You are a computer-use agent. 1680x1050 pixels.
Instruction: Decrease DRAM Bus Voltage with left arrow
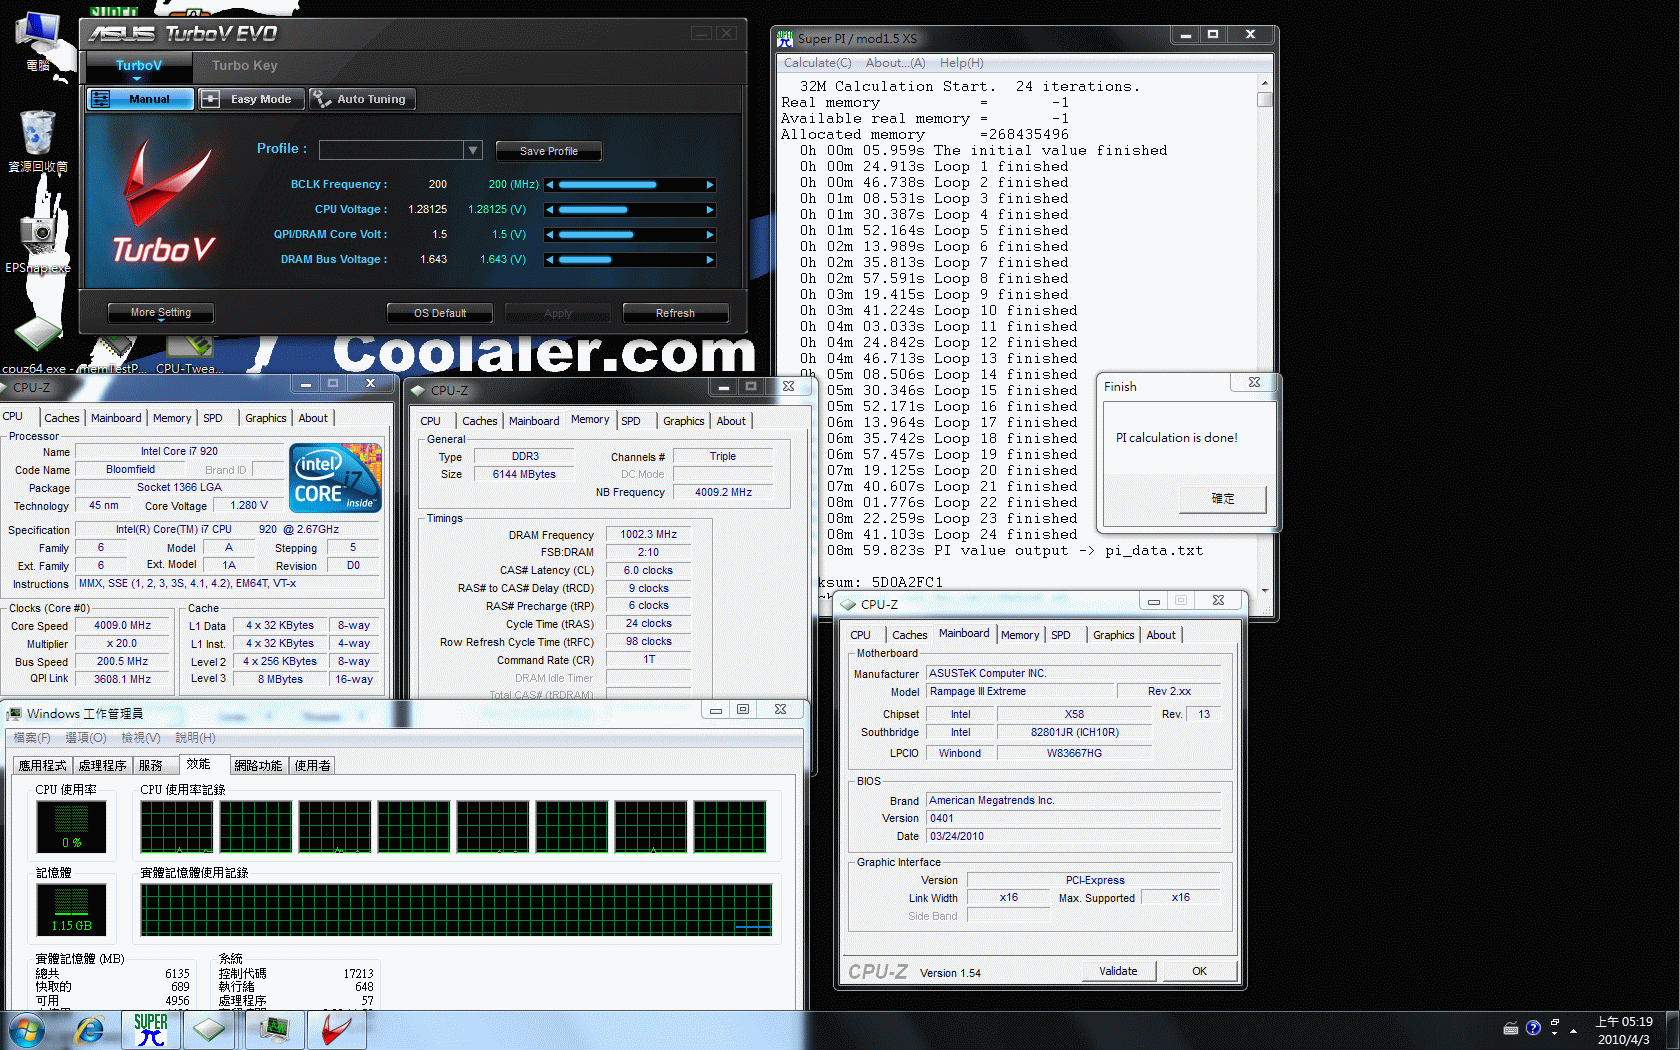pyautogui.click(x=550, y=260)
